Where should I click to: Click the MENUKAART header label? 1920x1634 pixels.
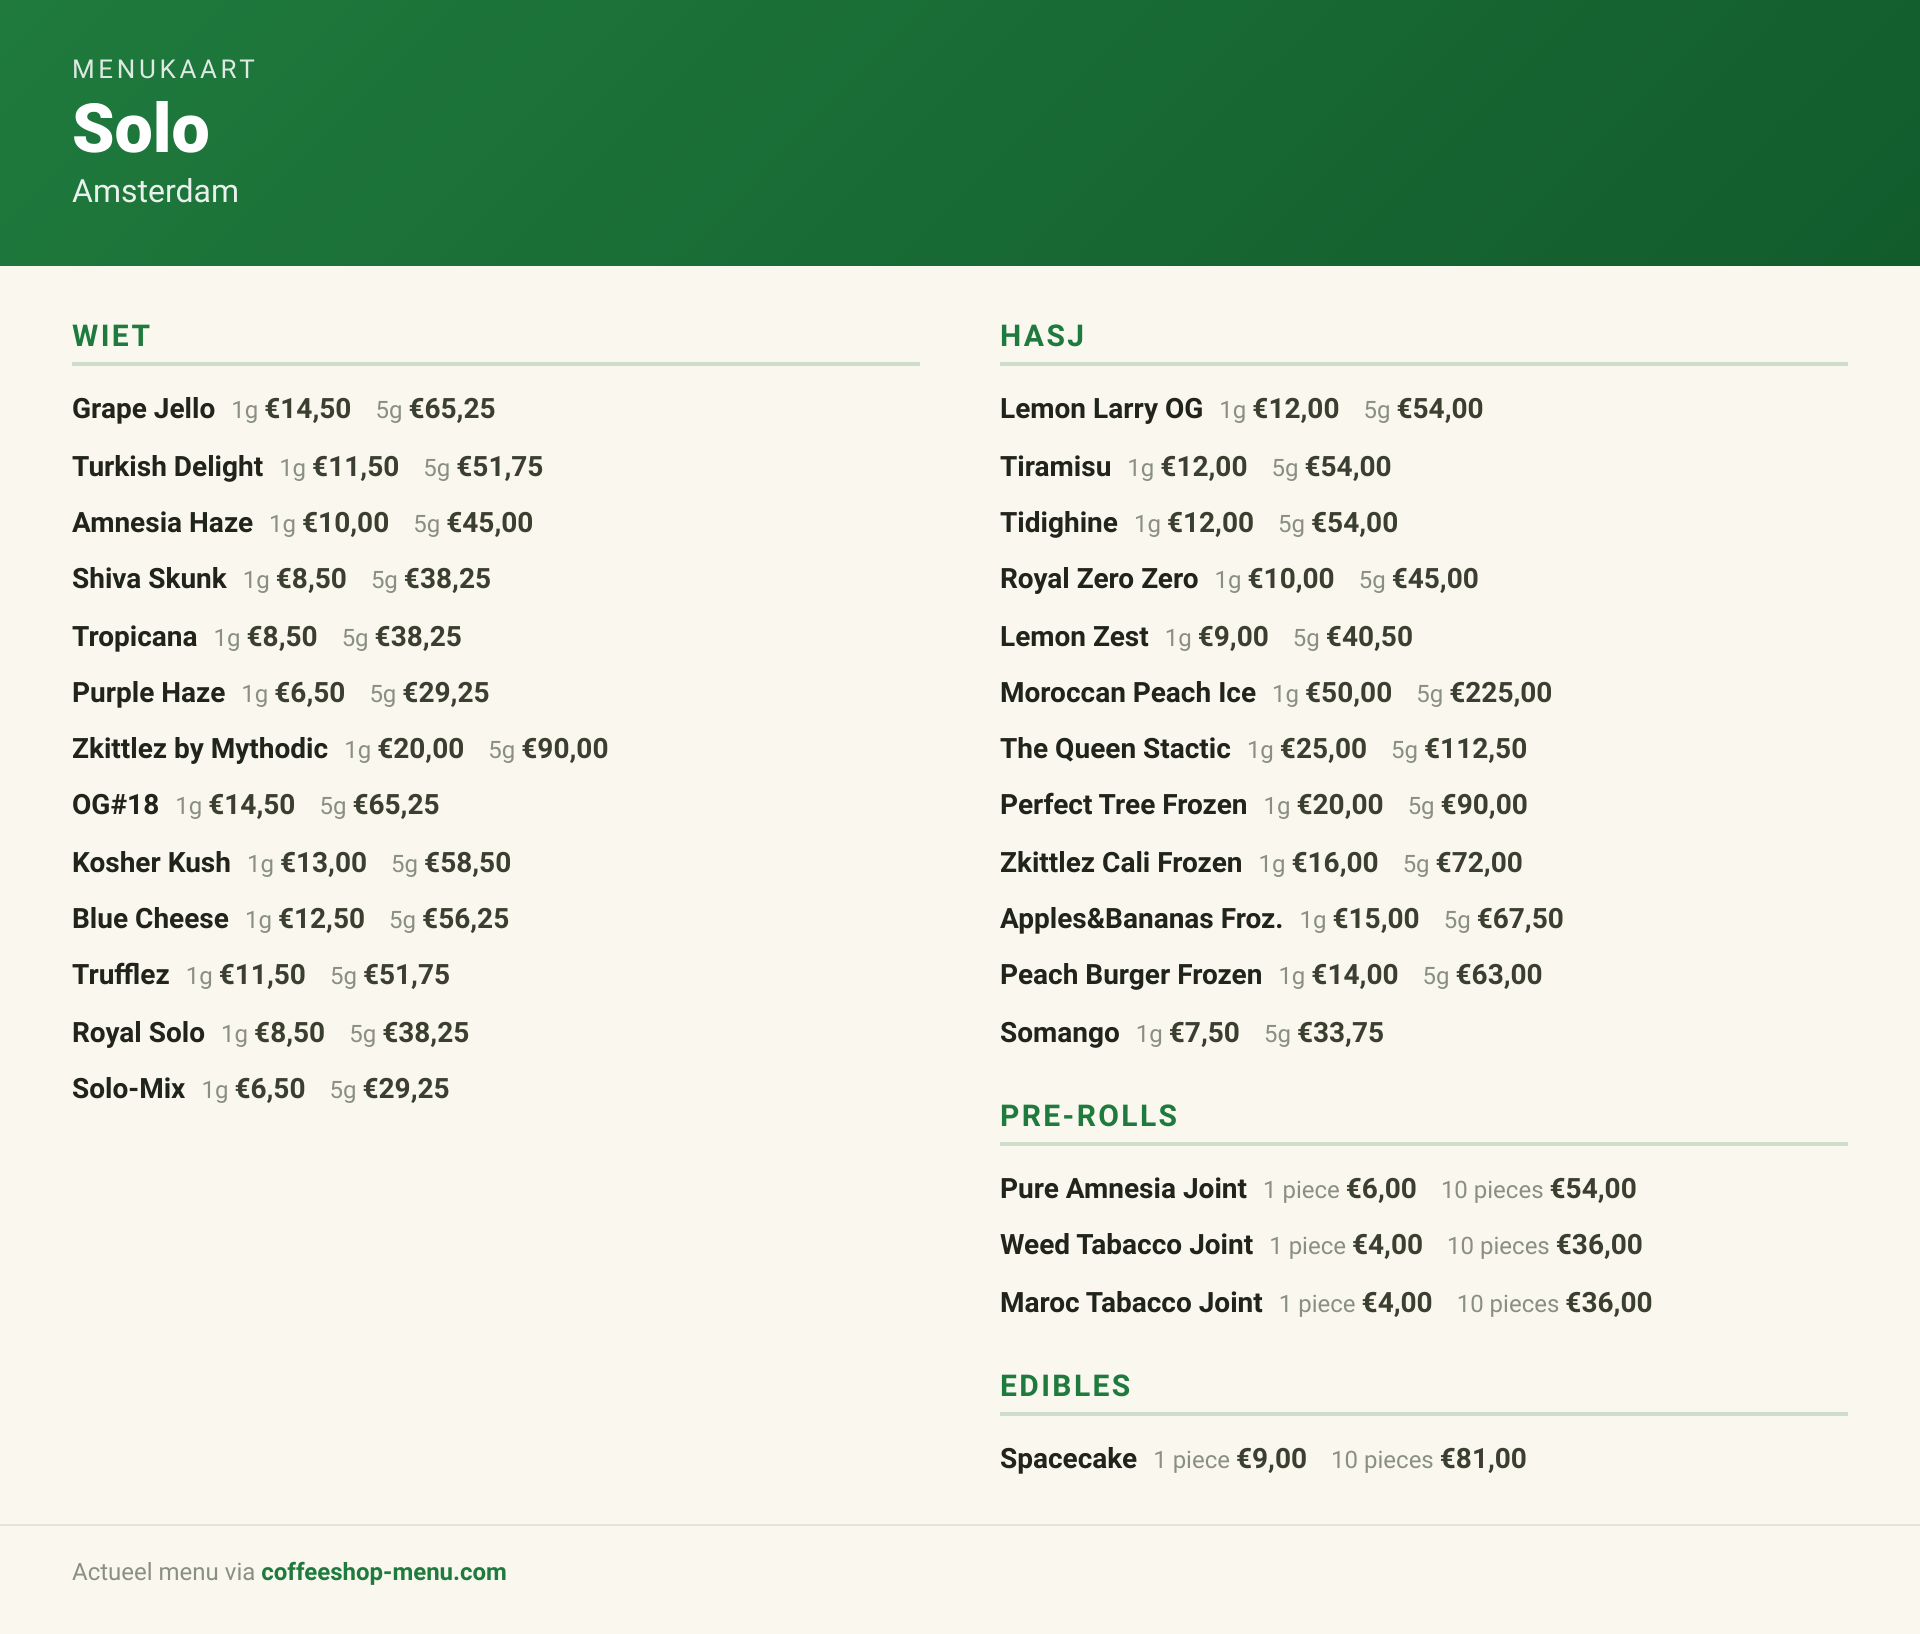[164, 69]
